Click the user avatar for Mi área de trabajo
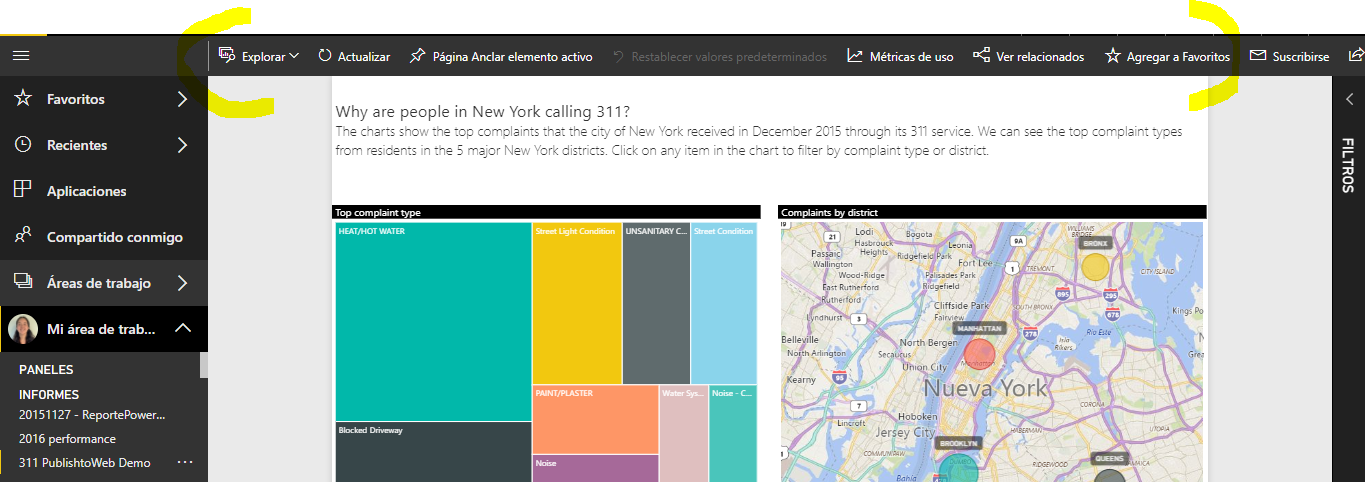 tap(23, 329)
